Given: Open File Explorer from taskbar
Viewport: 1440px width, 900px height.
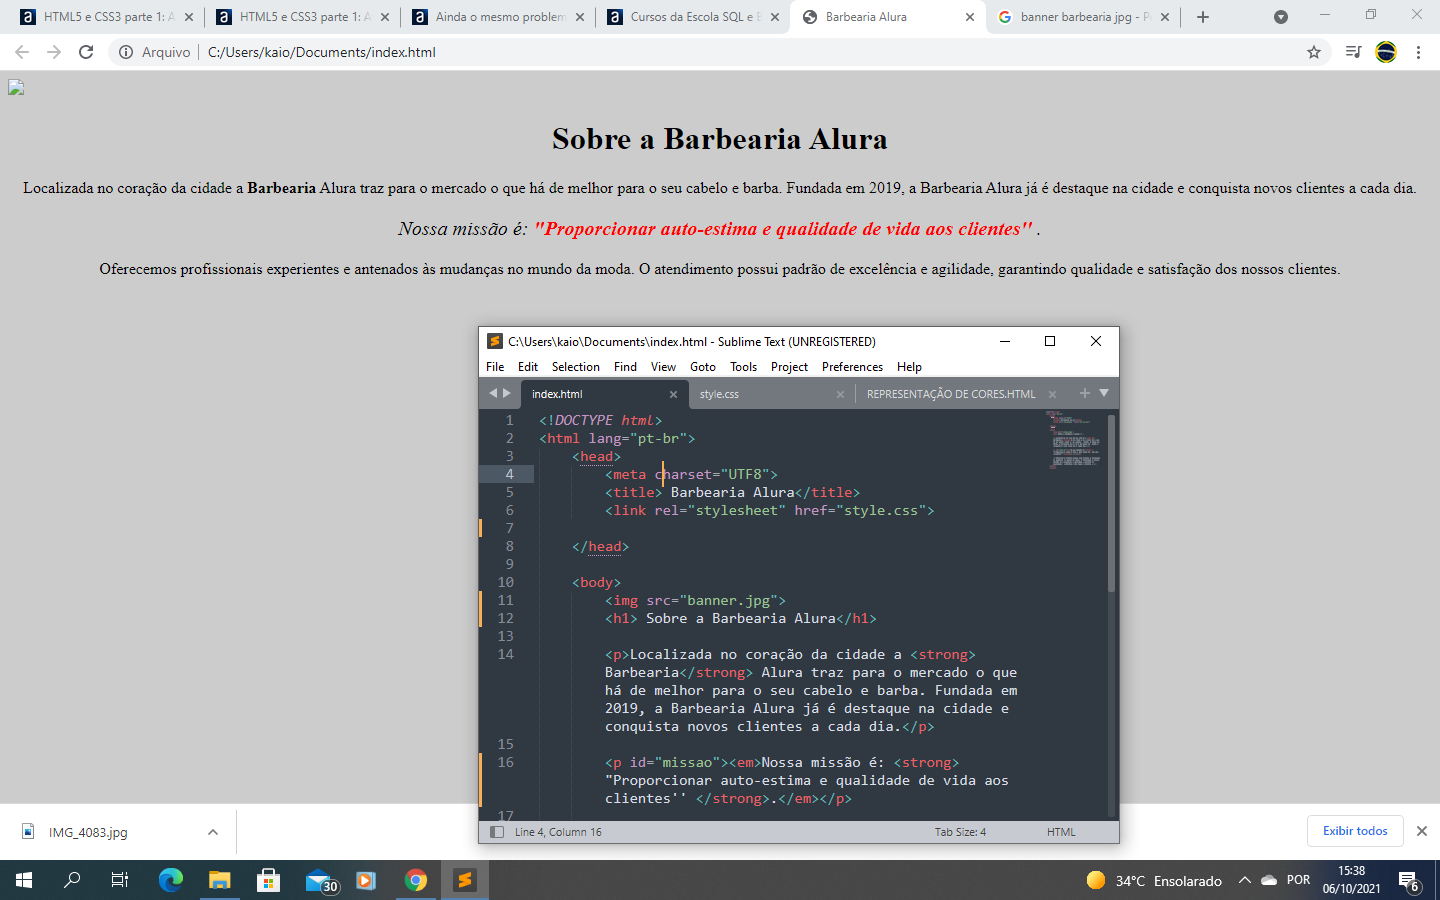Looking at the screenshot, I should coord(220,880).
